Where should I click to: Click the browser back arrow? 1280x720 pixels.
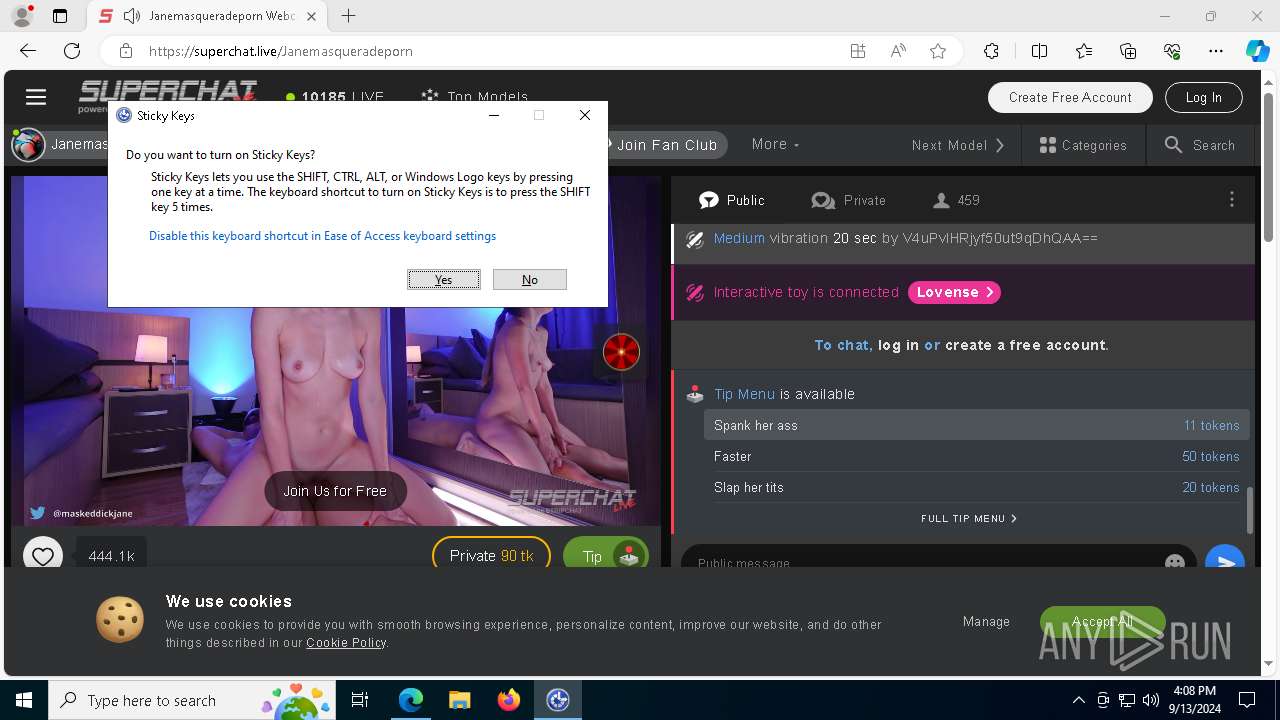point(28,51)
